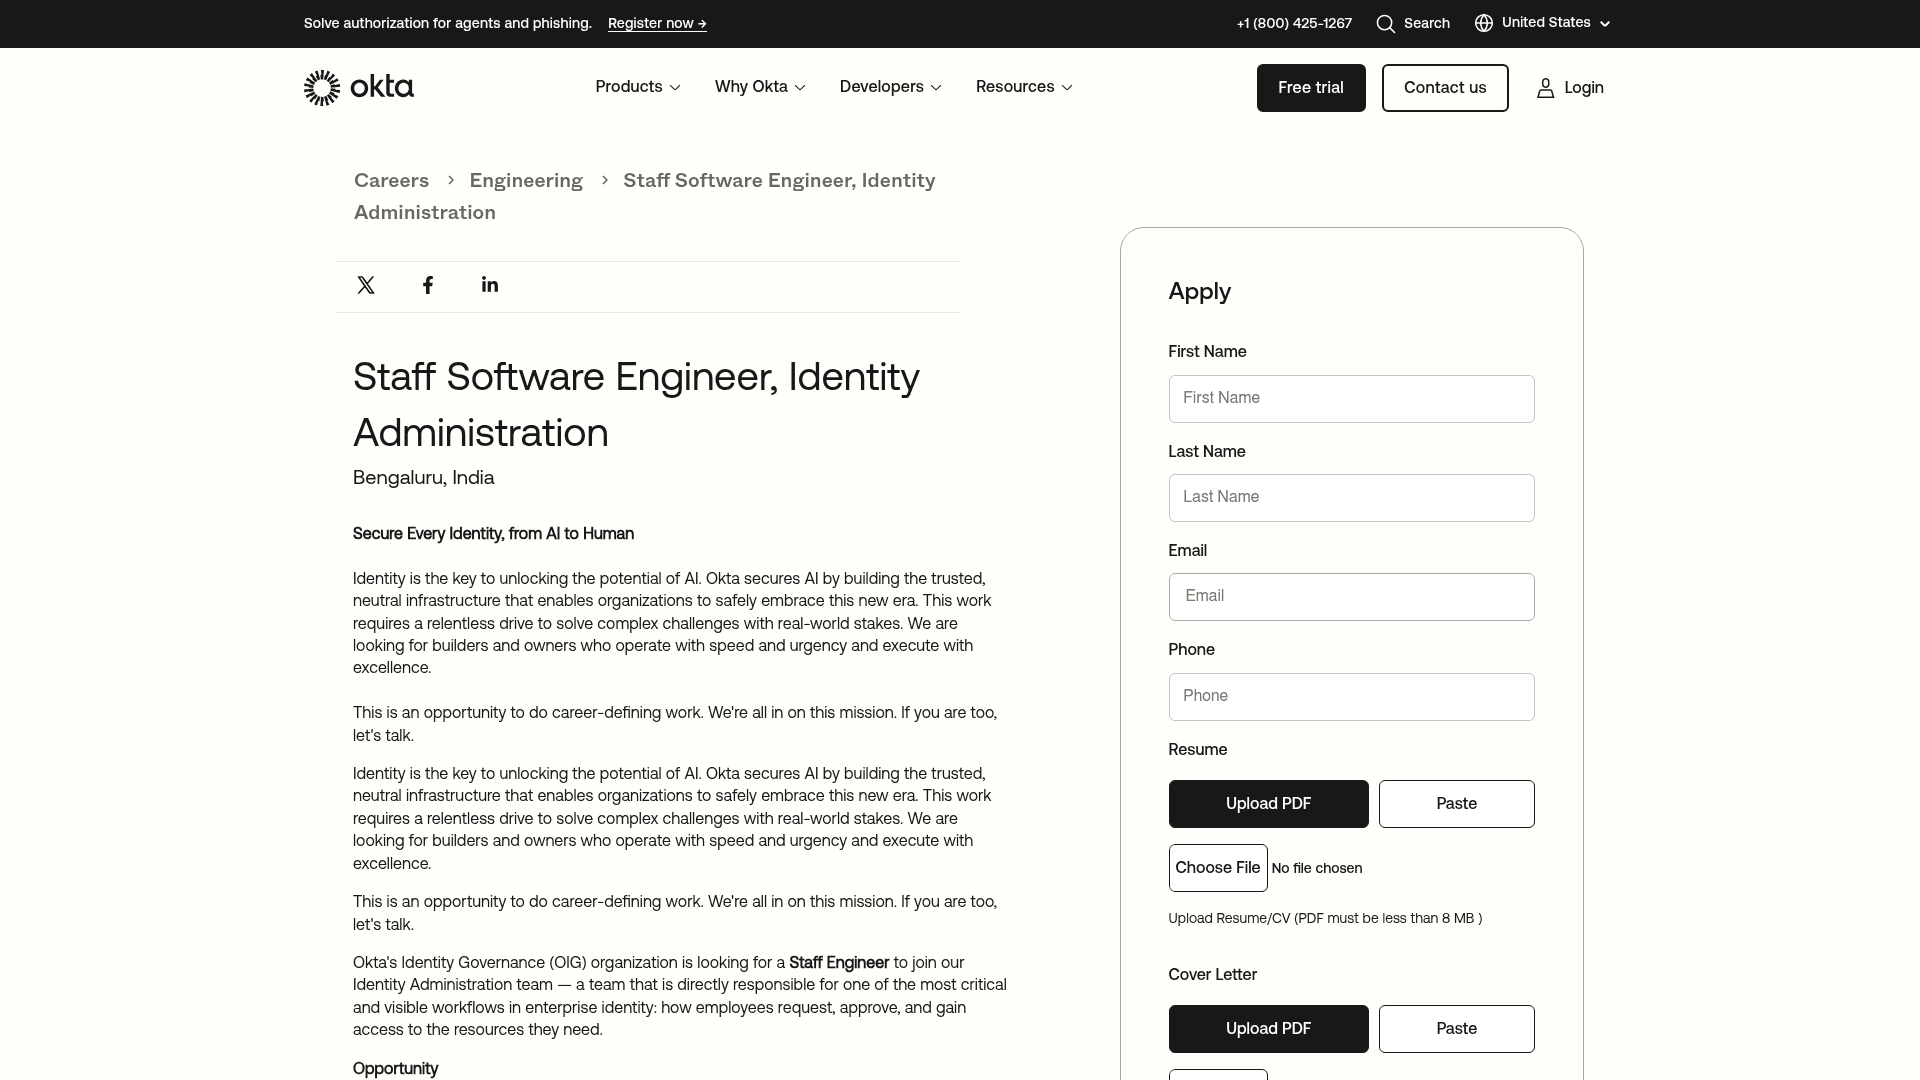Share the job on LinkedIn
The image size is (1920, 1080).
coord(490,285)
